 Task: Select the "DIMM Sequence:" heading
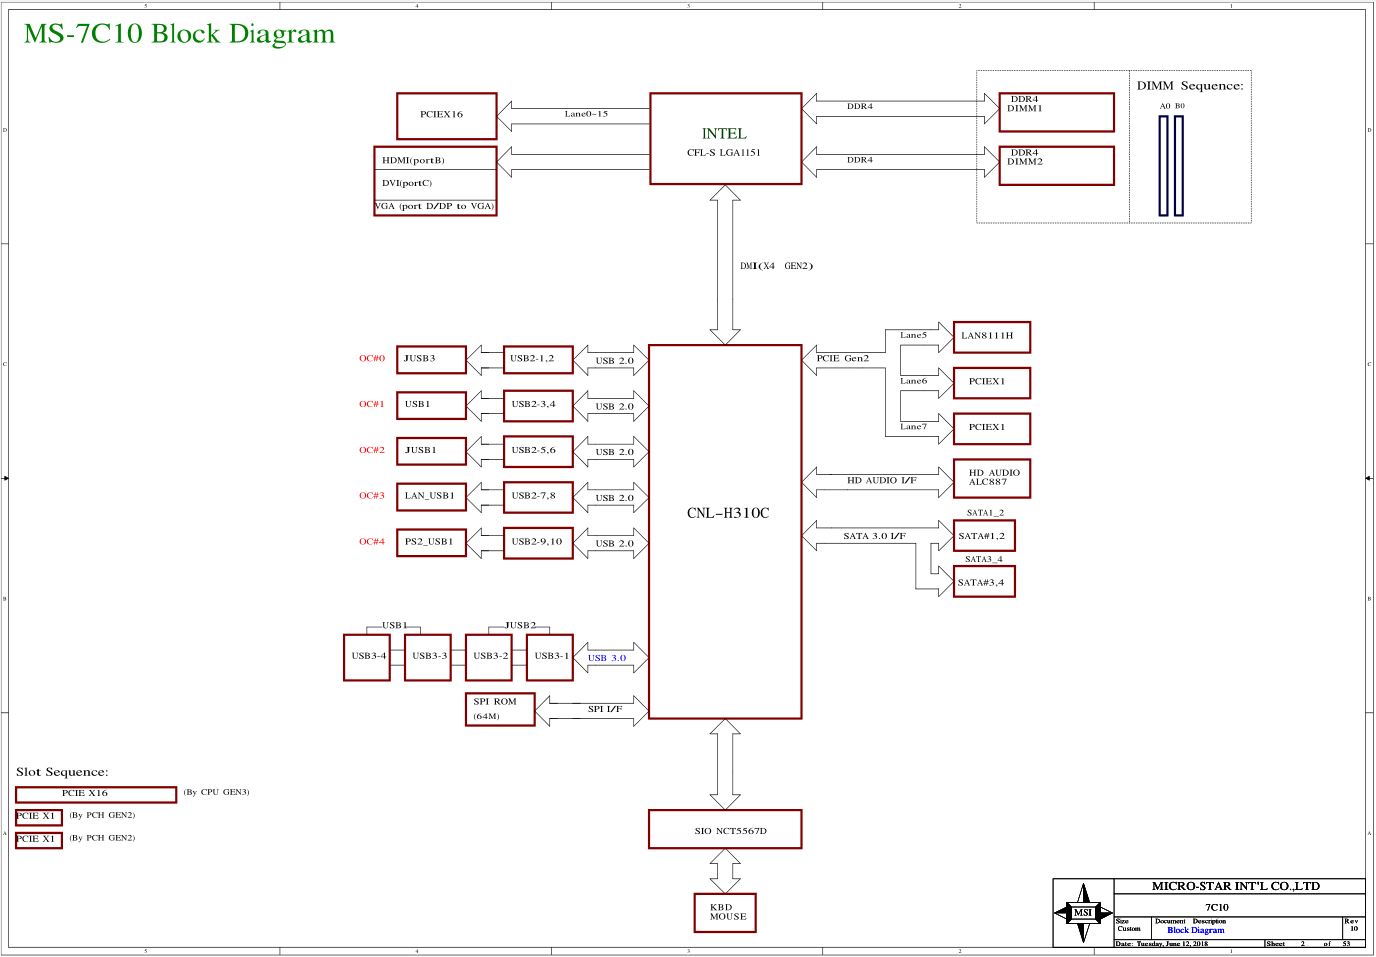(1190, 86)
